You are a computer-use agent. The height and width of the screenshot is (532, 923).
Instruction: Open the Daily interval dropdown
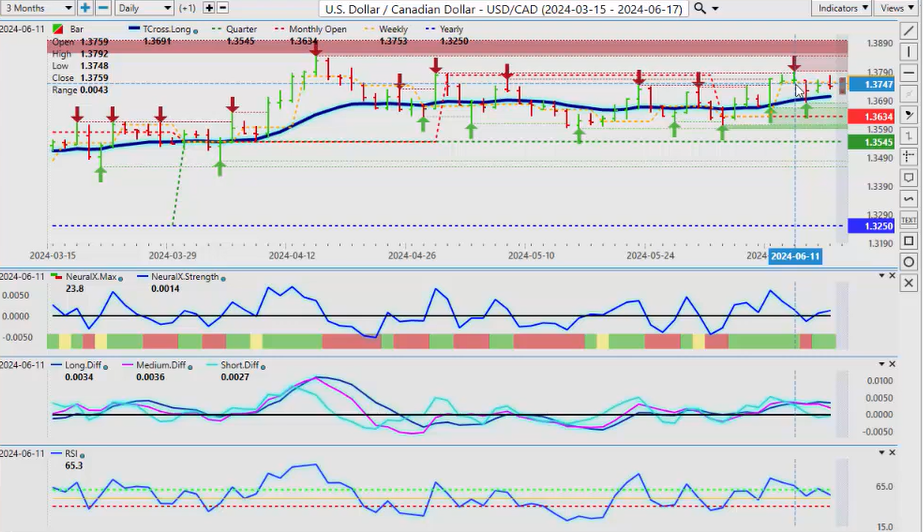[x=144, y=8]
